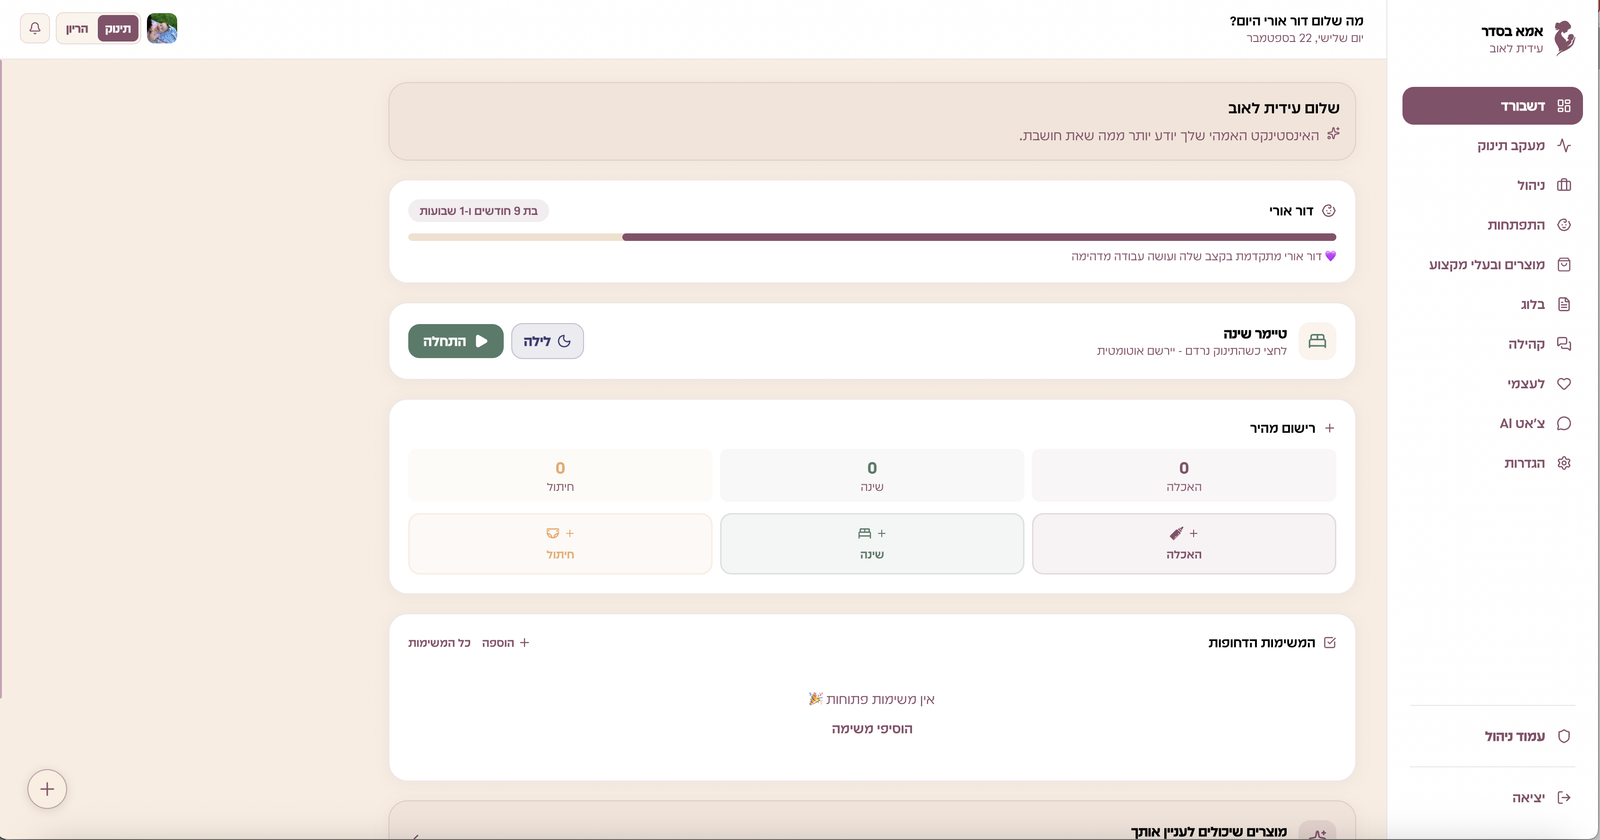This screenshot has height=840, width=1600.
Task: Click the checkbox icon beside המשימות הדחופות
Action: (x=1329, y=643)
